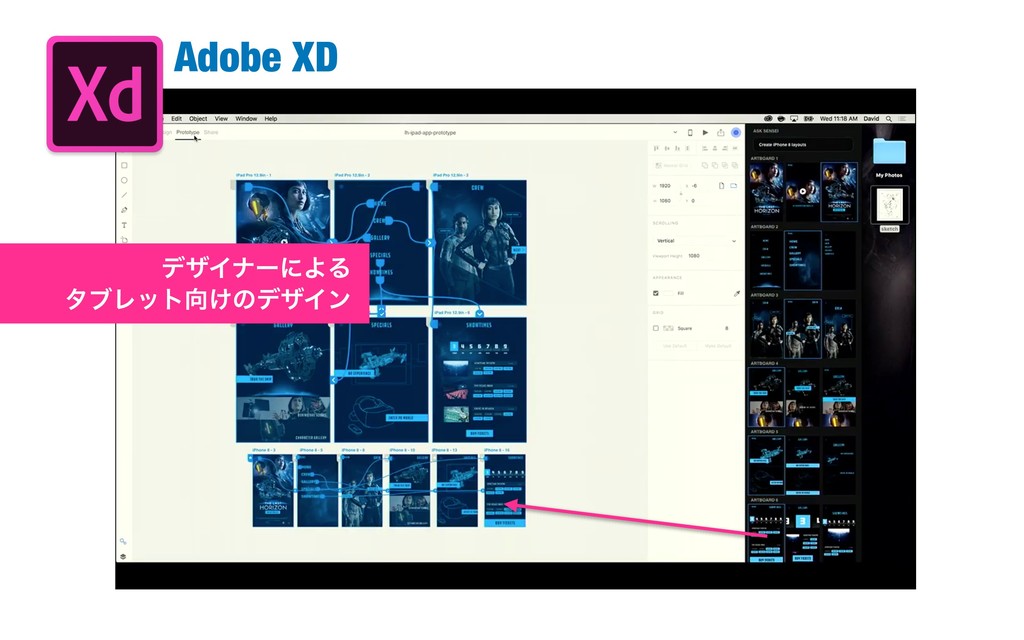Select iPad Pro 12.9in - 1 artboard label
Viewport: 1024px width, 640px height.
(x=253, y=176)
